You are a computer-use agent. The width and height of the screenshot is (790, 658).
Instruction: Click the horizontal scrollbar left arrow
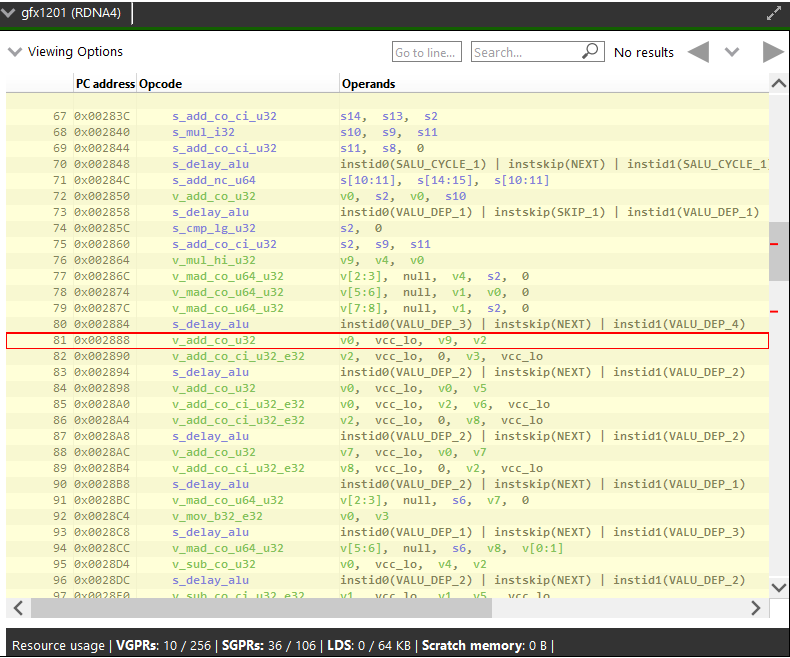(x=17, y=608)
